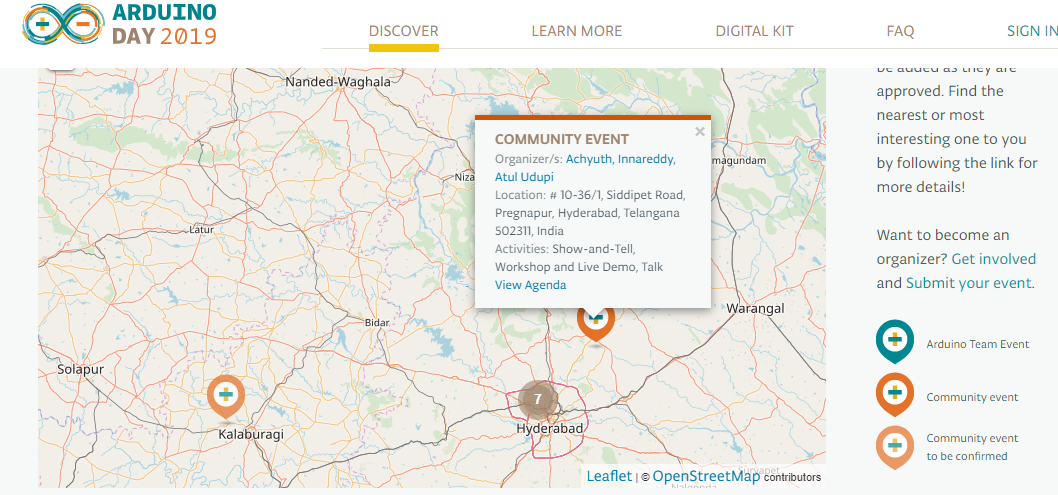Open the OpenStreetMap attribution link
The height and width of the screenshot is (495, 1058).
(x=706, y=476)
